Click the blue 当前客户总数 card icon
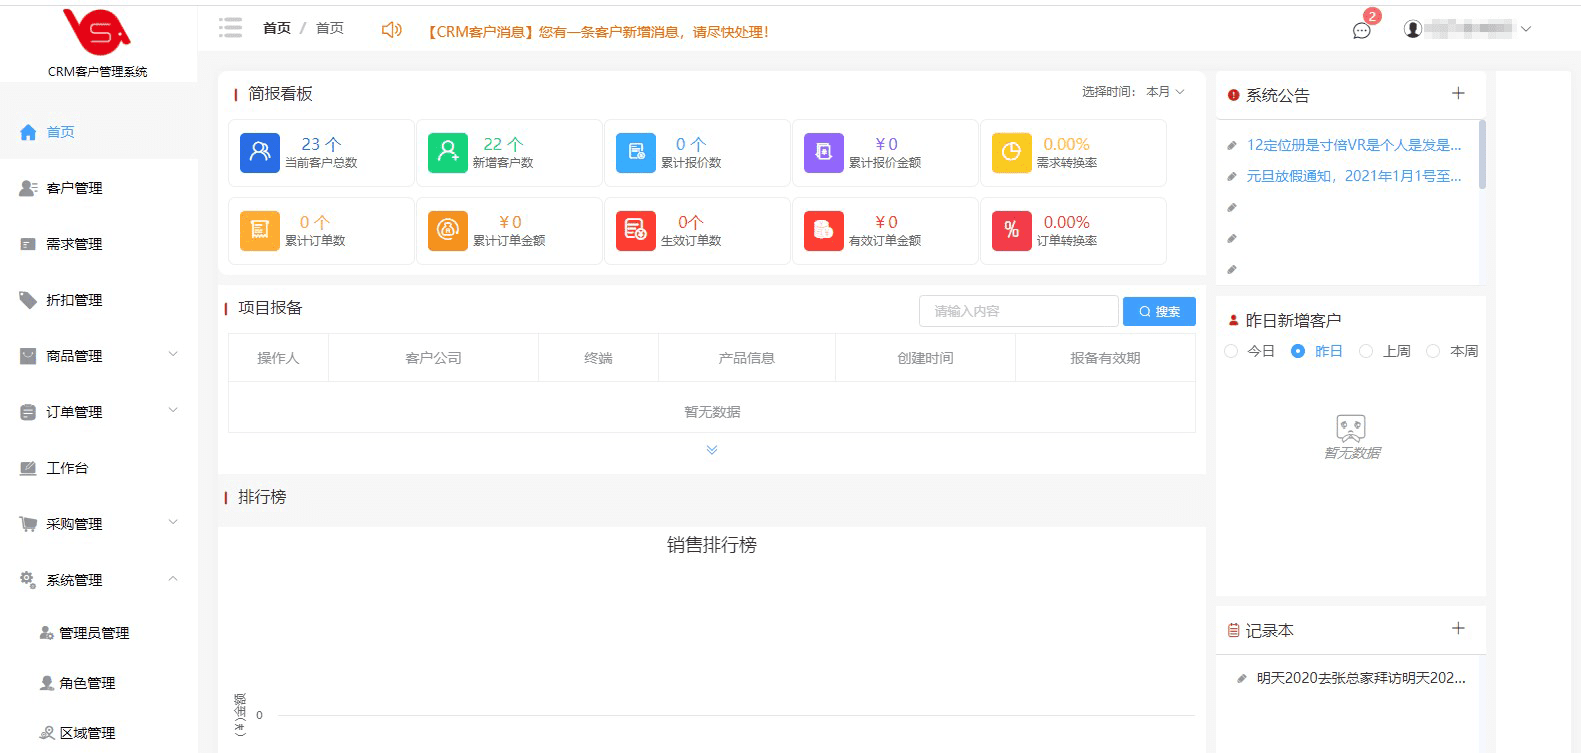This screenshot has width=1581, height=753. point(260,153)
